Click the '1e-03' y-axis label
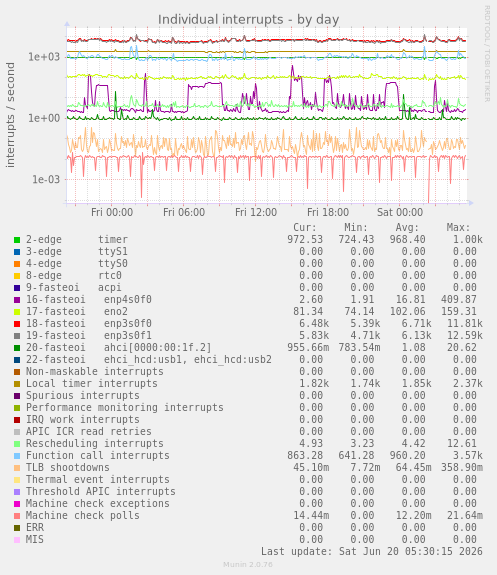The height and width of the screenshot is (575, 497). [x=46, y=179]
